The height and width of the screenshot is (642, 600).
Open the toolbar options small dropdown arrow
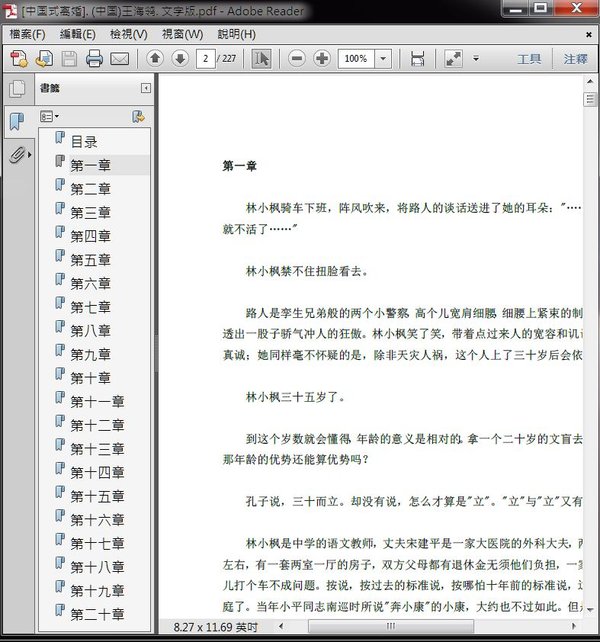click(x=476, y=59)
